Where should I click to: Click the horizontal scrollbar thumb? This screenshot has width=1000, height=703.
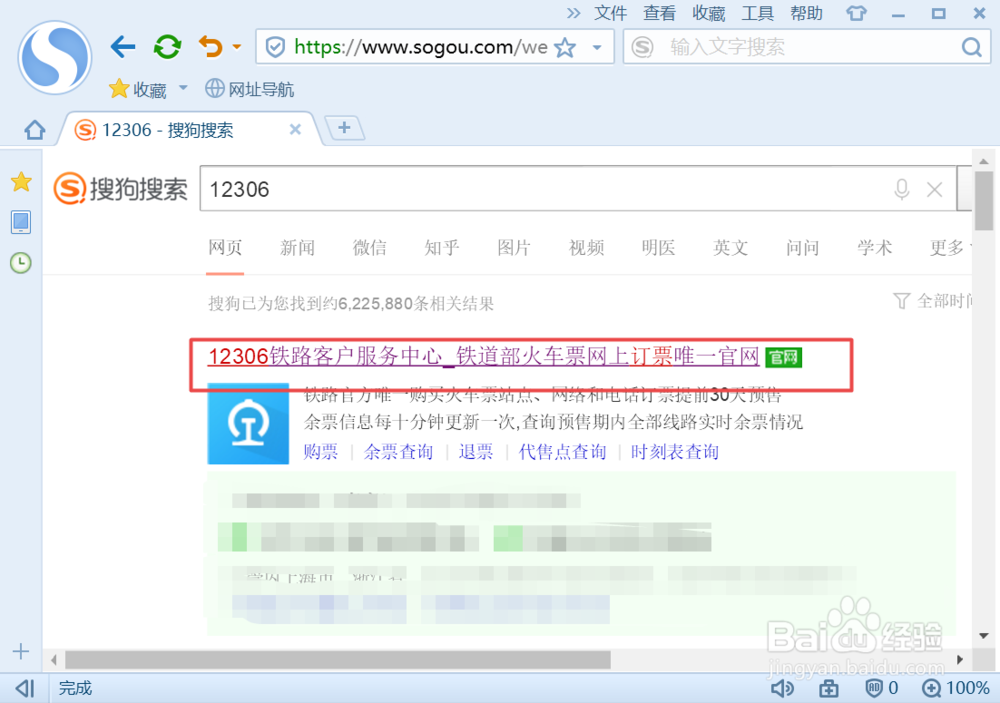337,660
